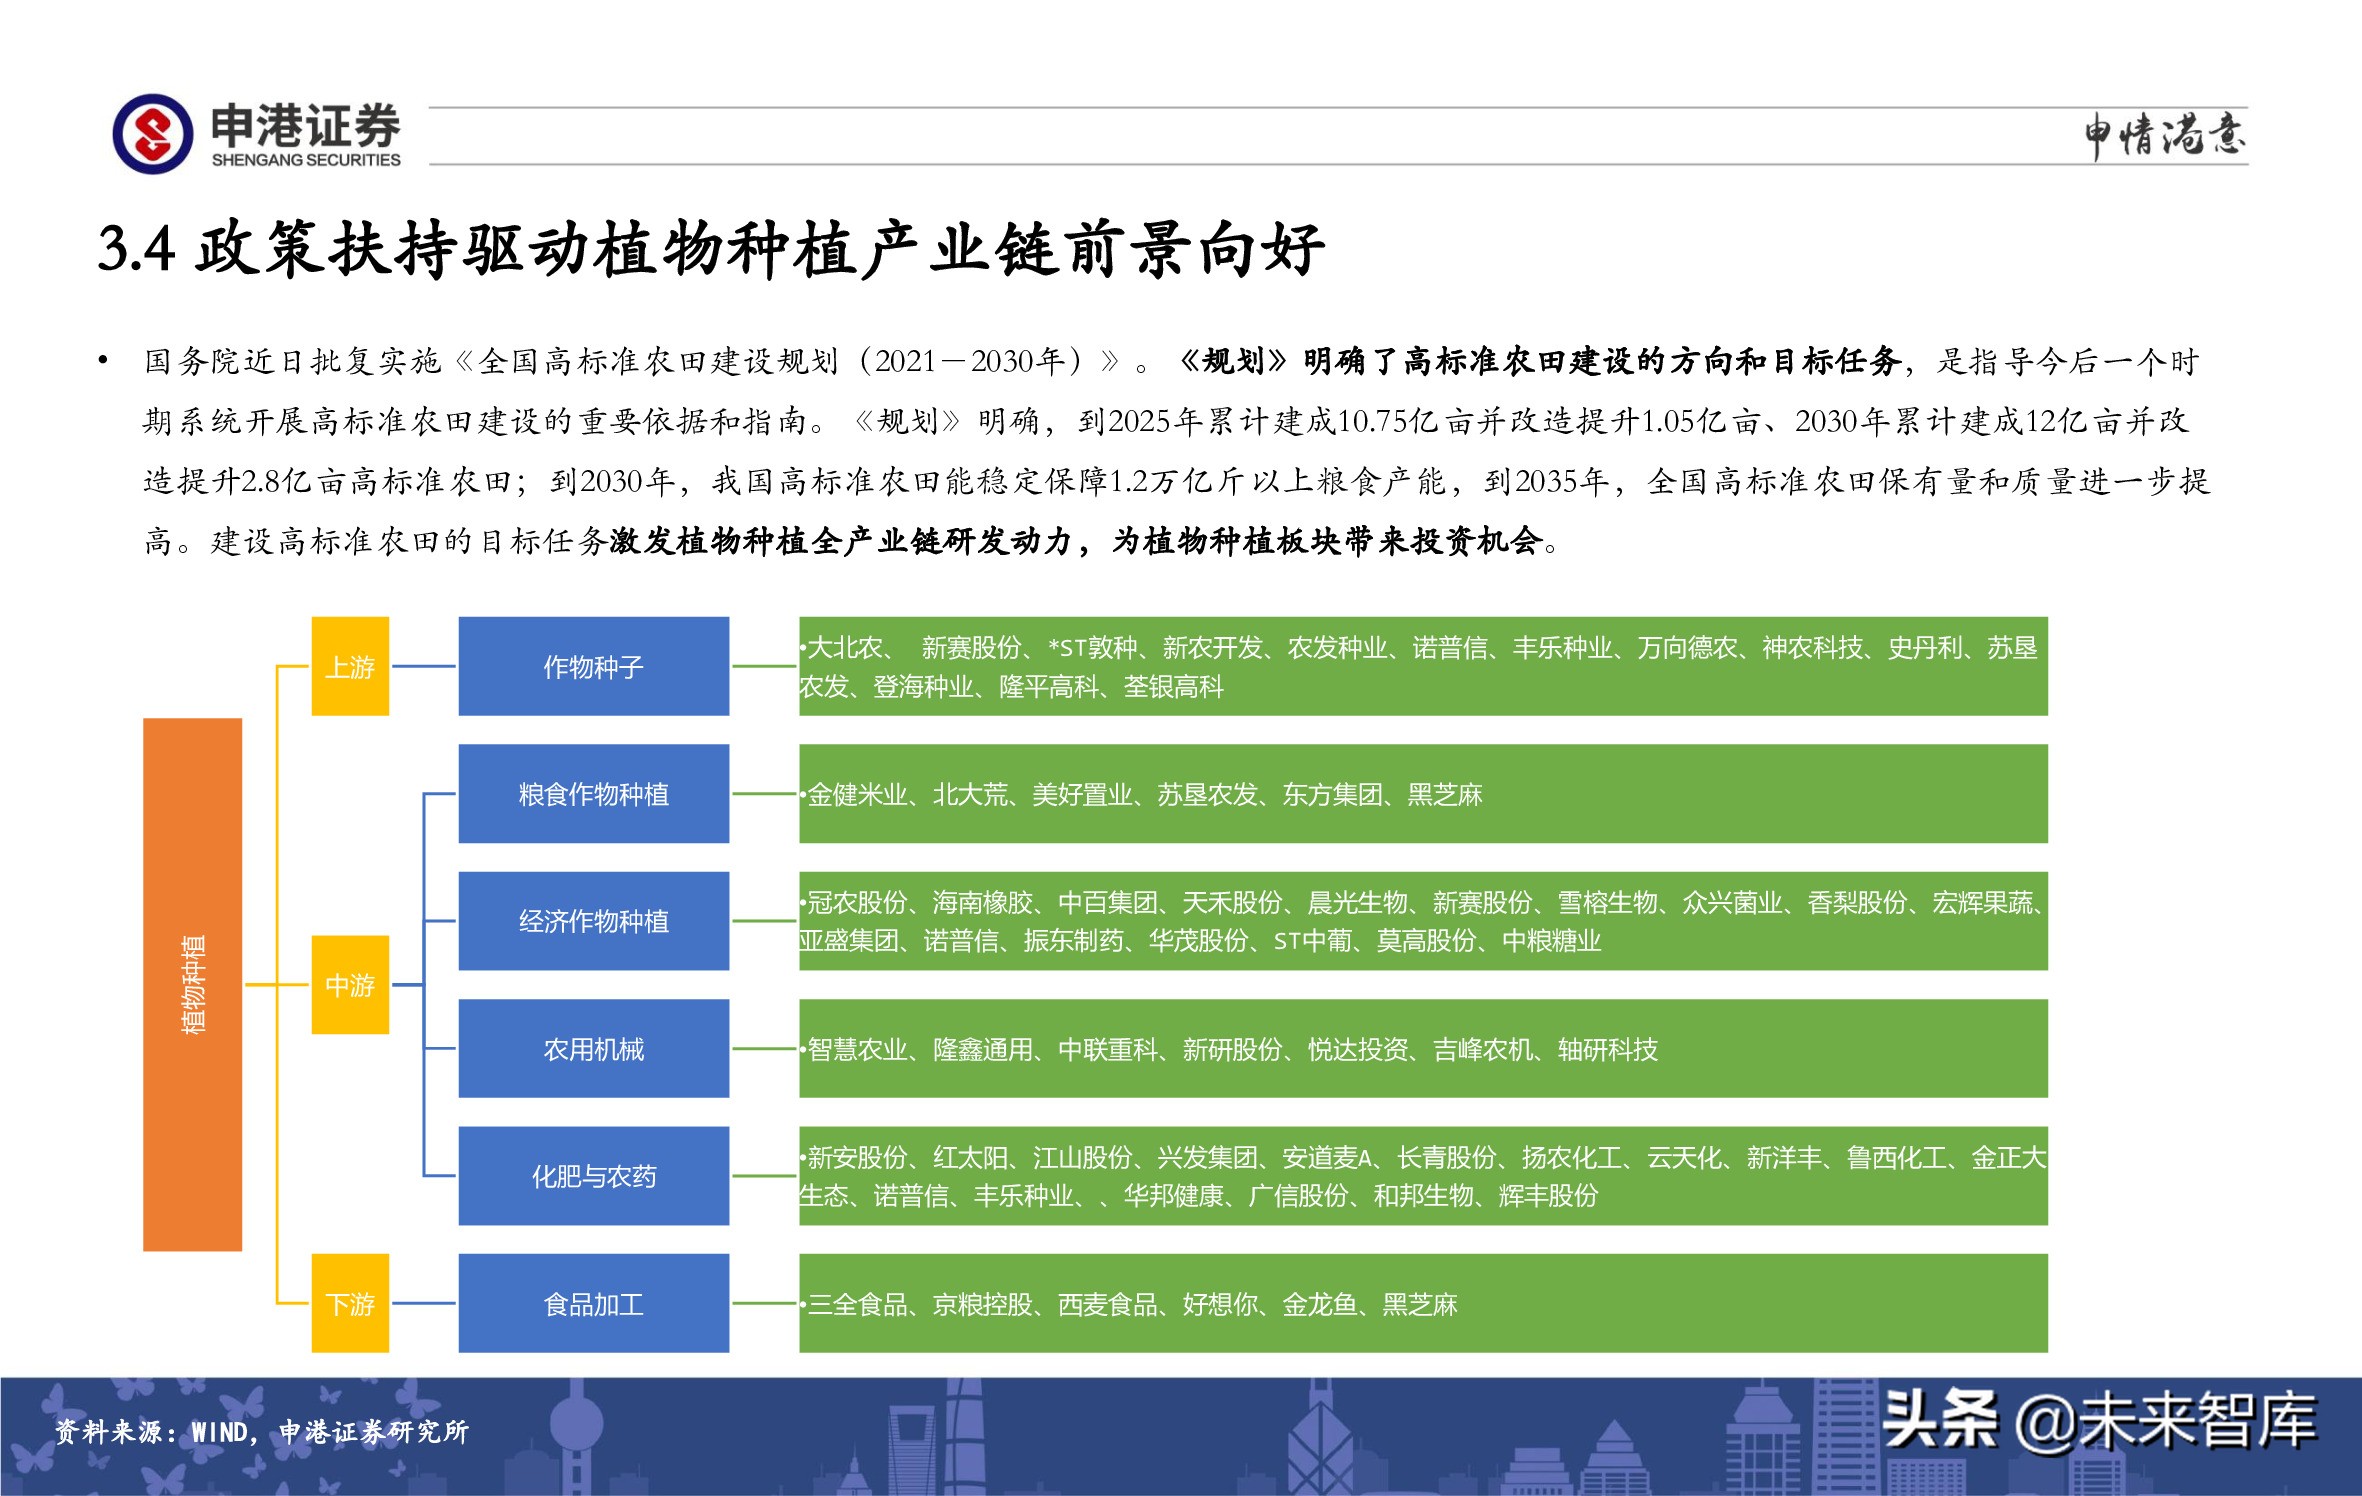Click the 申港证券 Shengang Securities logo
The width and height of the screenshot is (2362, 1496).
click(257, 134)
